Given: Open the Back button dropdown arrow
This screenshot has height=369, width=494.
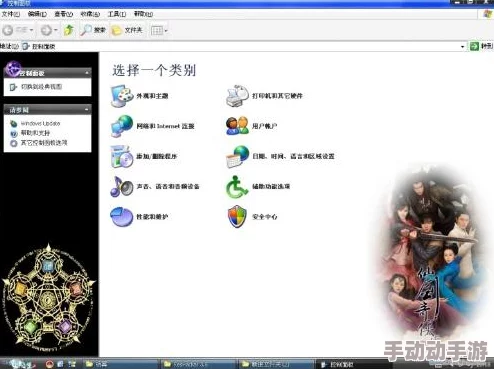Looking at the screenshot, I should [32, 30].
